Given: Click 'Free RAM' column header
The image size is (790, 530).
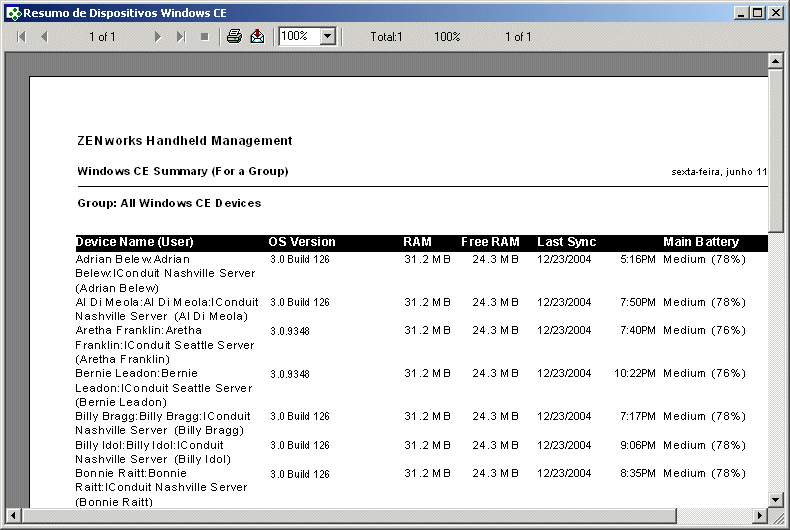Looking at the screenshot, I should (x=490, y=242).
